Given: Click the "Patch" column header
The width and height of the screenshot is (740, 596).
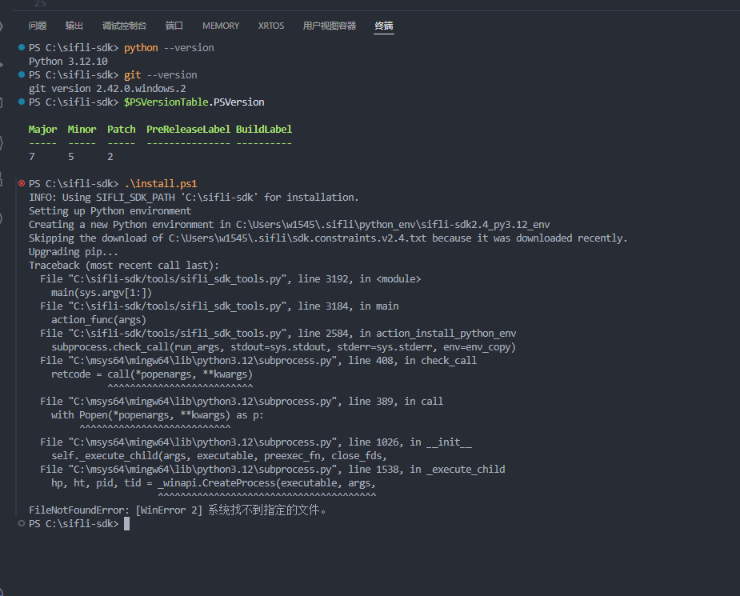Looking at the screenshot, I should pos(121,129).
